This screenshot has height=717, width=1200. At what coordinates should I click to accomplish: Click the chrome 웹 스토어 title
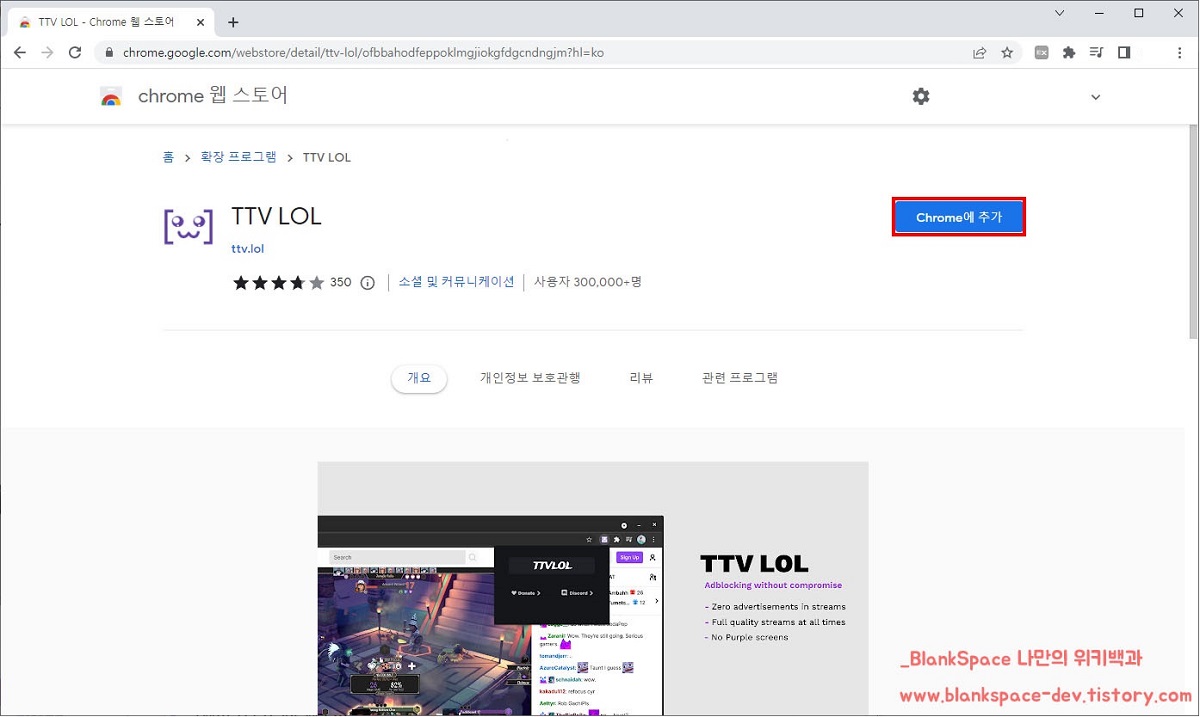(213, 95)
